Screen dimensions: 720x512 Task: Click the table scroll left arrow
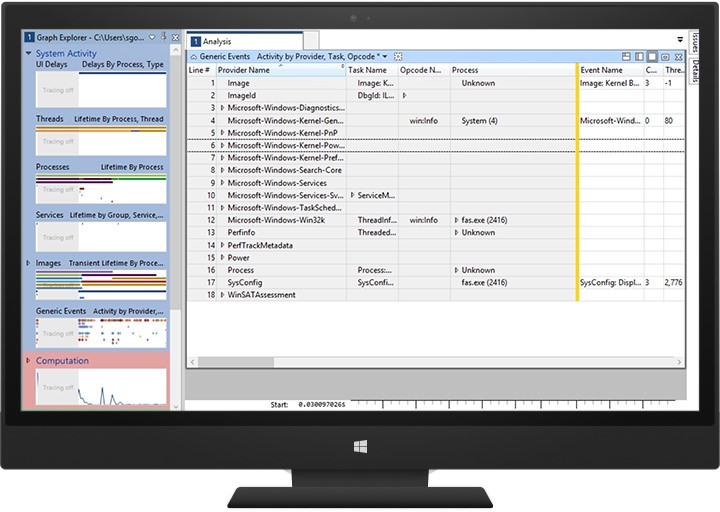[x=192, y=362]
